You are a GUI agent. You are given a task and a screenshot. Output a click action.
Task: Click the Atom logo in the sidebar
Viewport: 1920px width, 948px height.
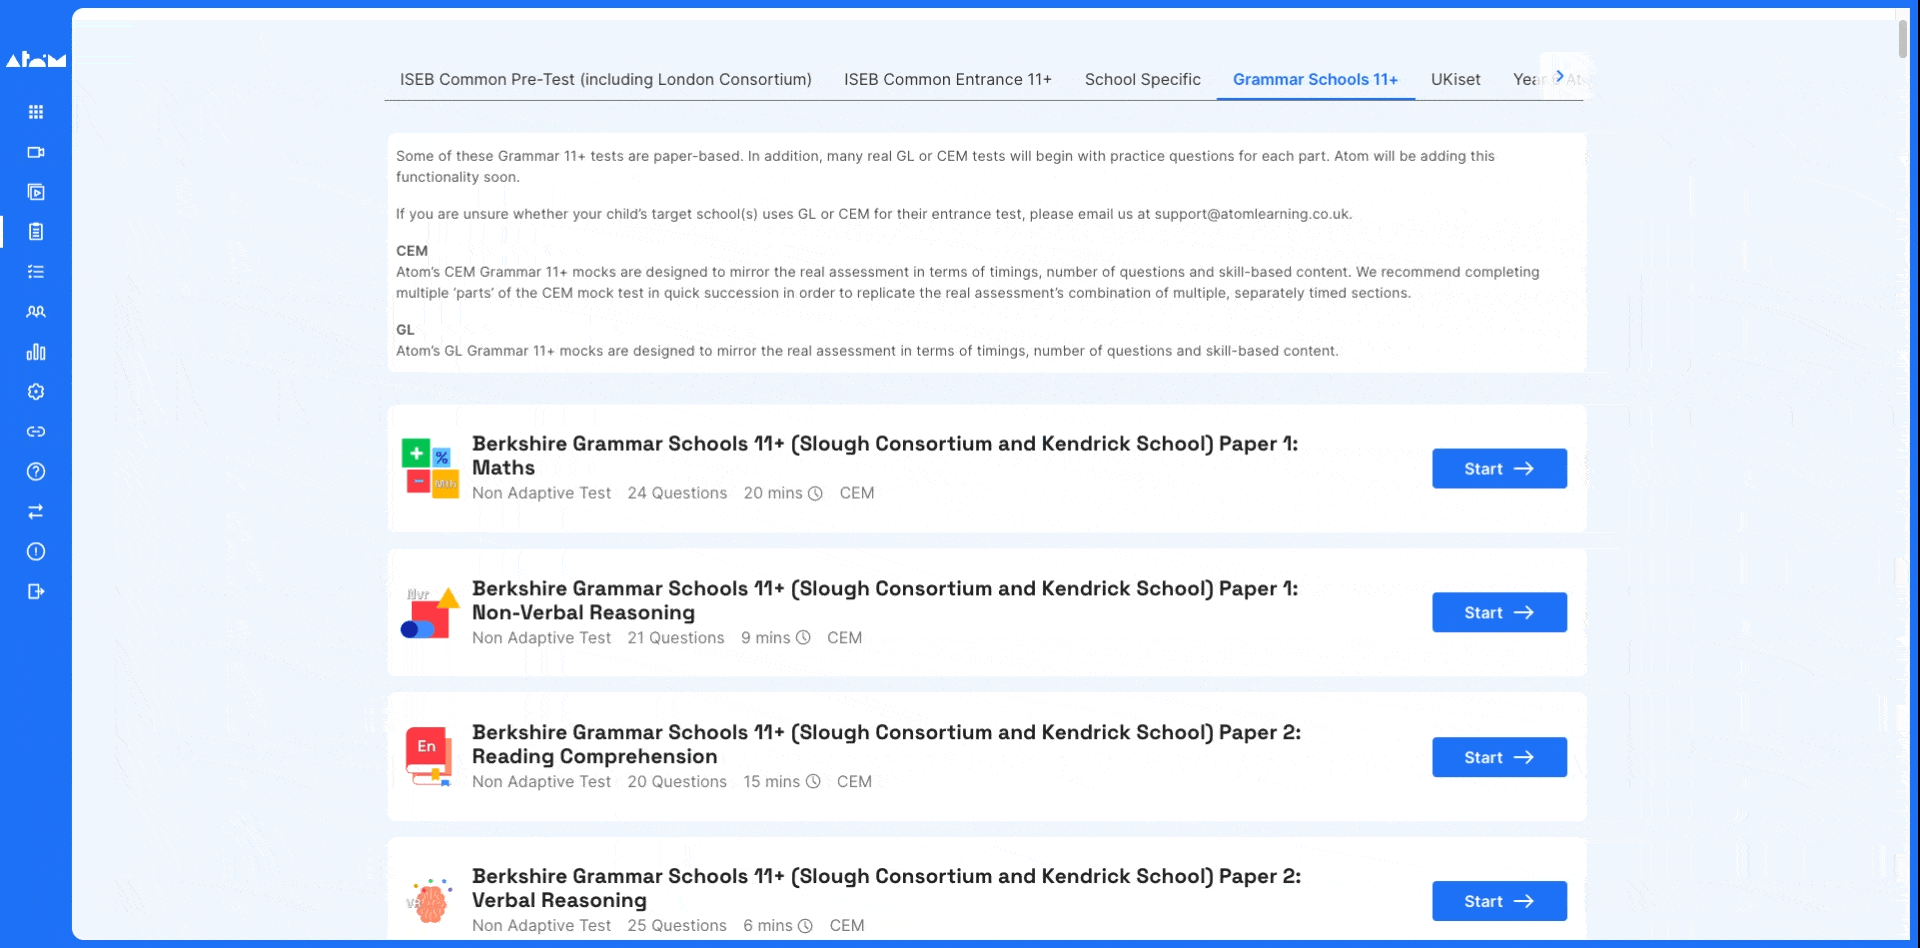click(x=36, y=60)
